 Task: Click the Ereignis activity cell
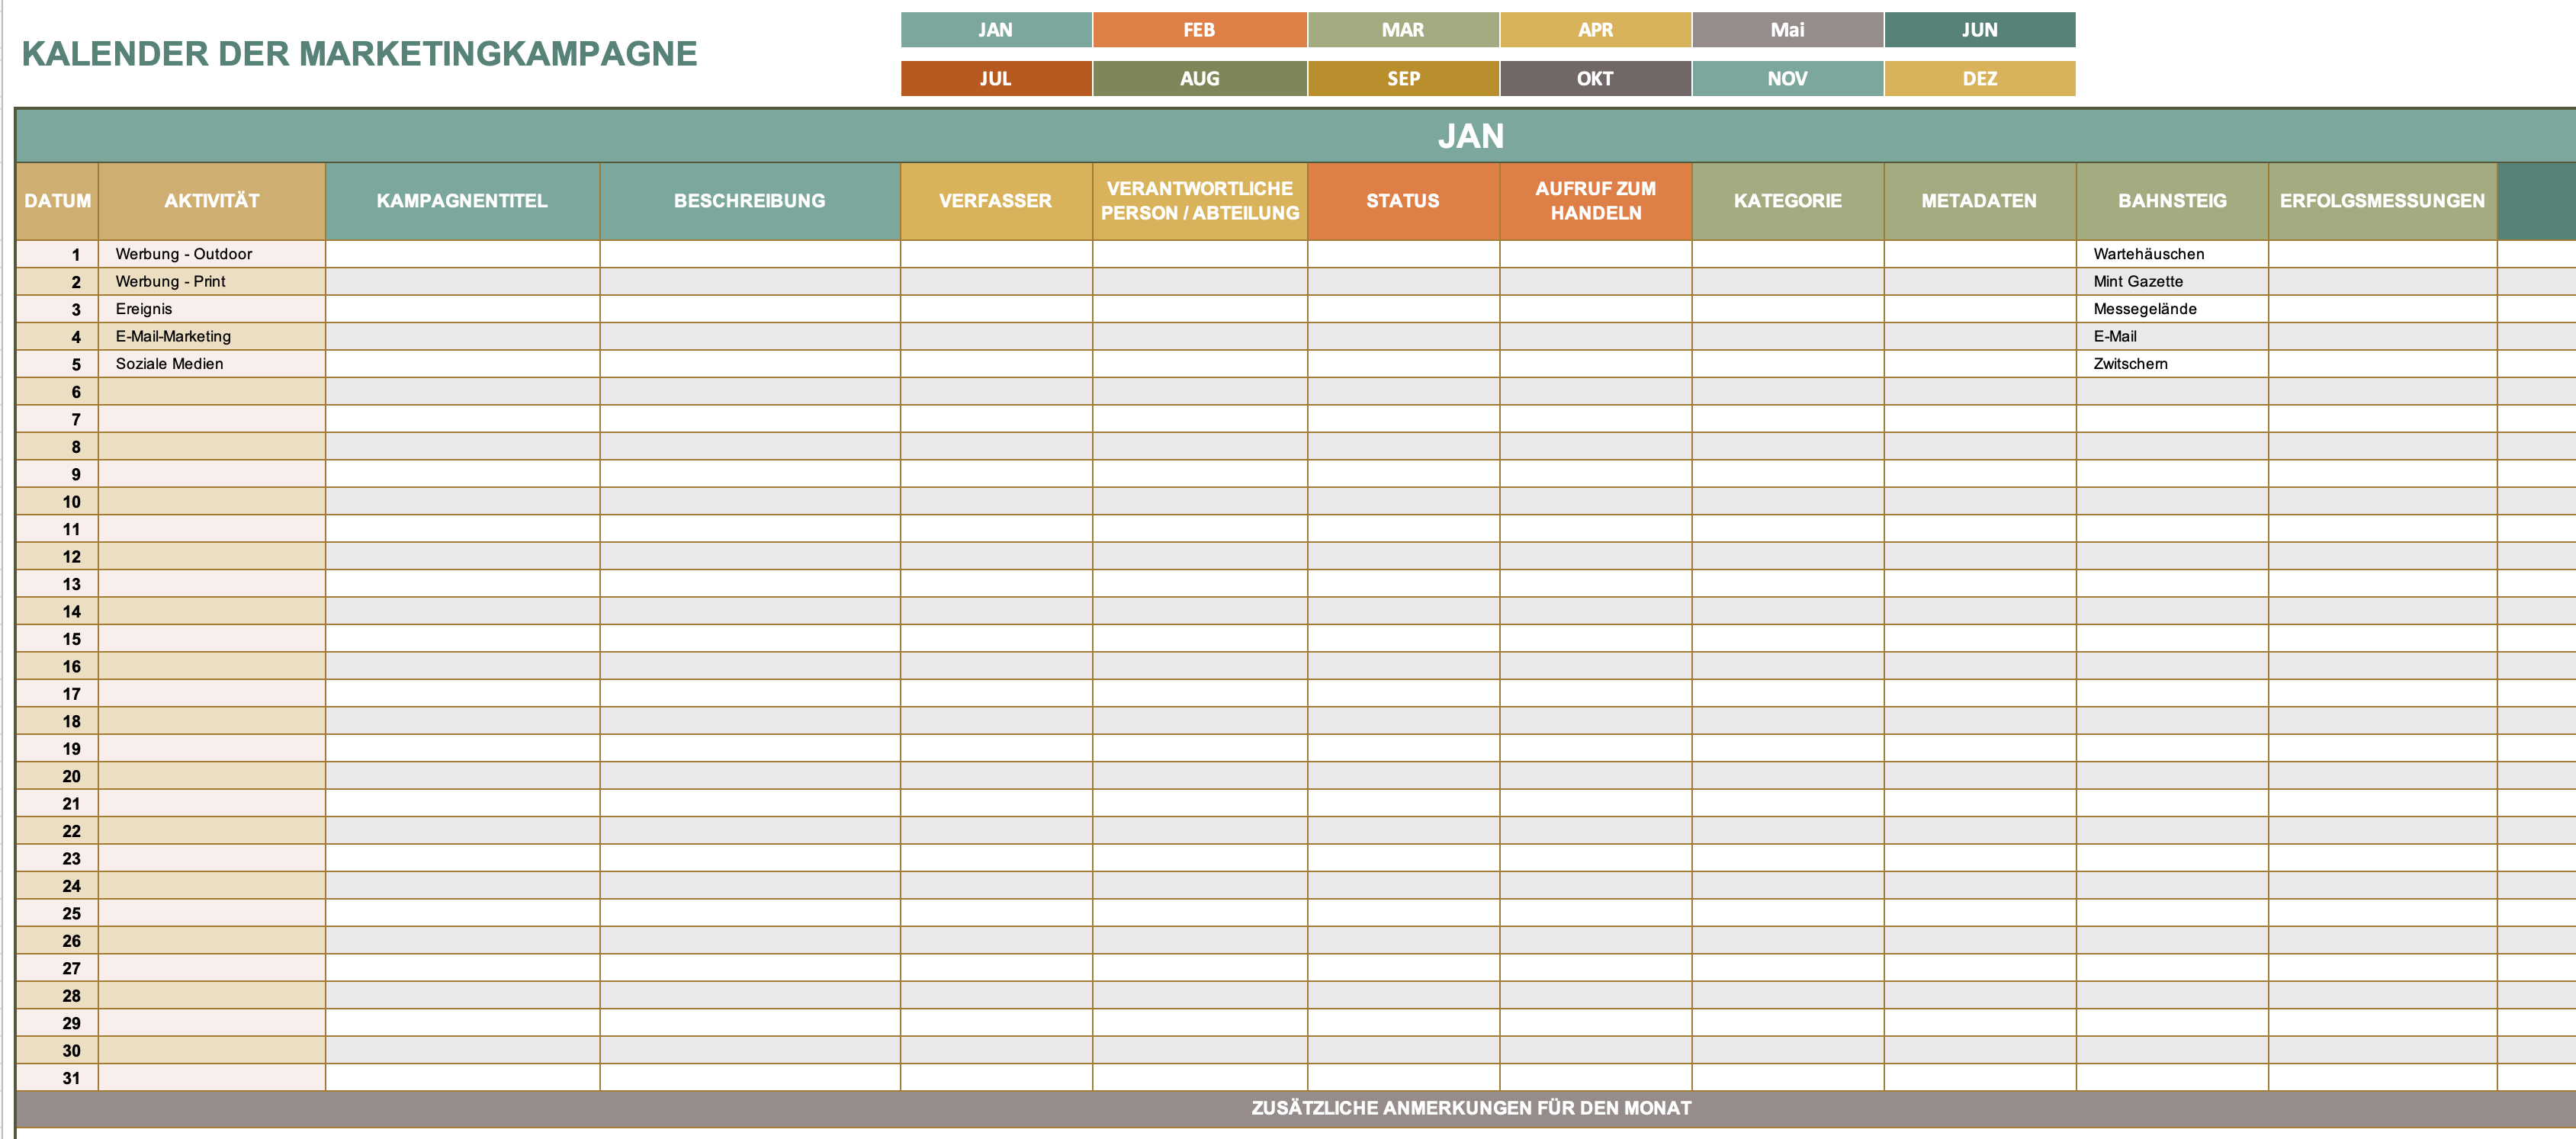click(x=212, y=309)
